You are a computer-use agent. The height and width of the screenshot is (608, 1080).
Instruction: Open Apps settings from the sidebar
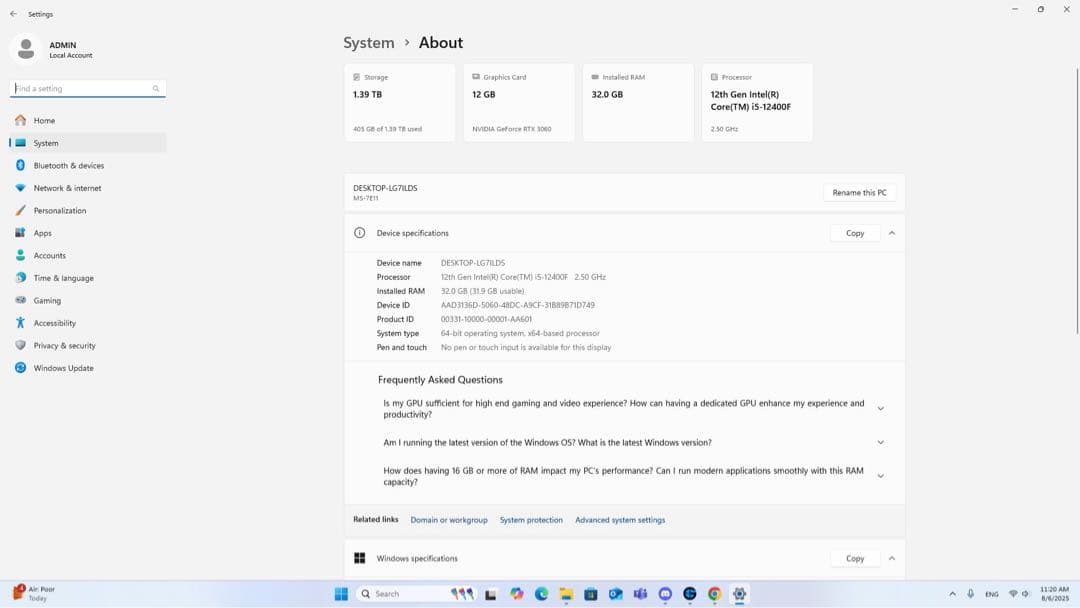(x=41, y=232)
